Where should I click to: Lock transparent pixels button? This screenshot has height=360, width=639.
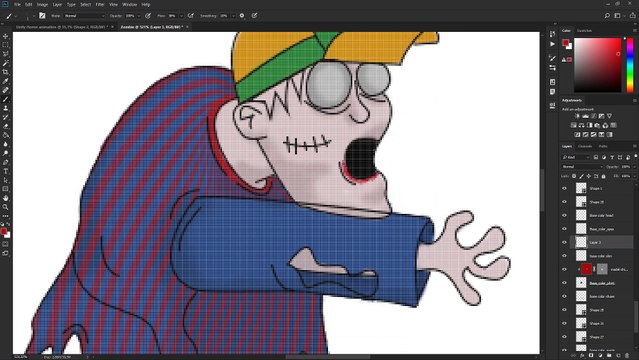click(x=574, y=176)
